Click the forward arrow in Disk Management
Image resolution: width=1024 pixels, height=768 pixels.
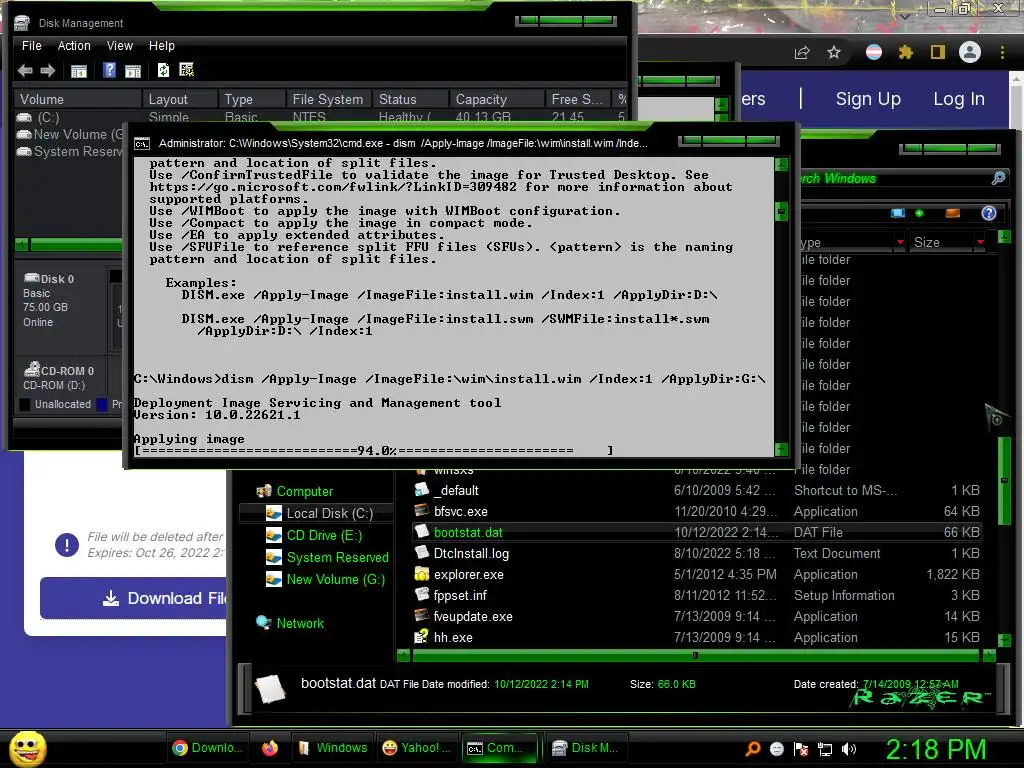pyautogui.click(x=48, y=71)
